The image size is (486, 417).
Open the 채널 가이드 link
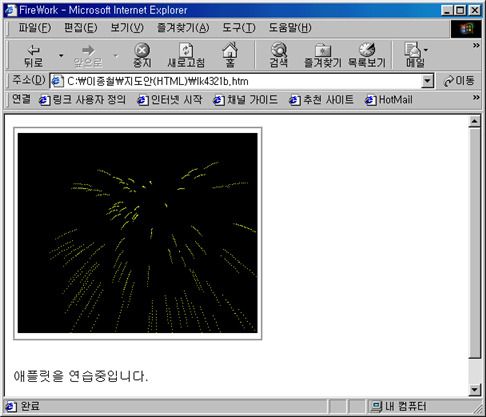[x=245, y=100]
